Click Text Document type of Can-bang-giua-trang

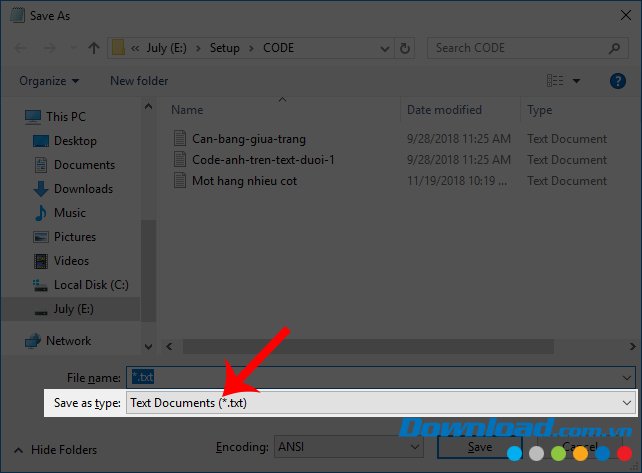(x=567, y=139)
